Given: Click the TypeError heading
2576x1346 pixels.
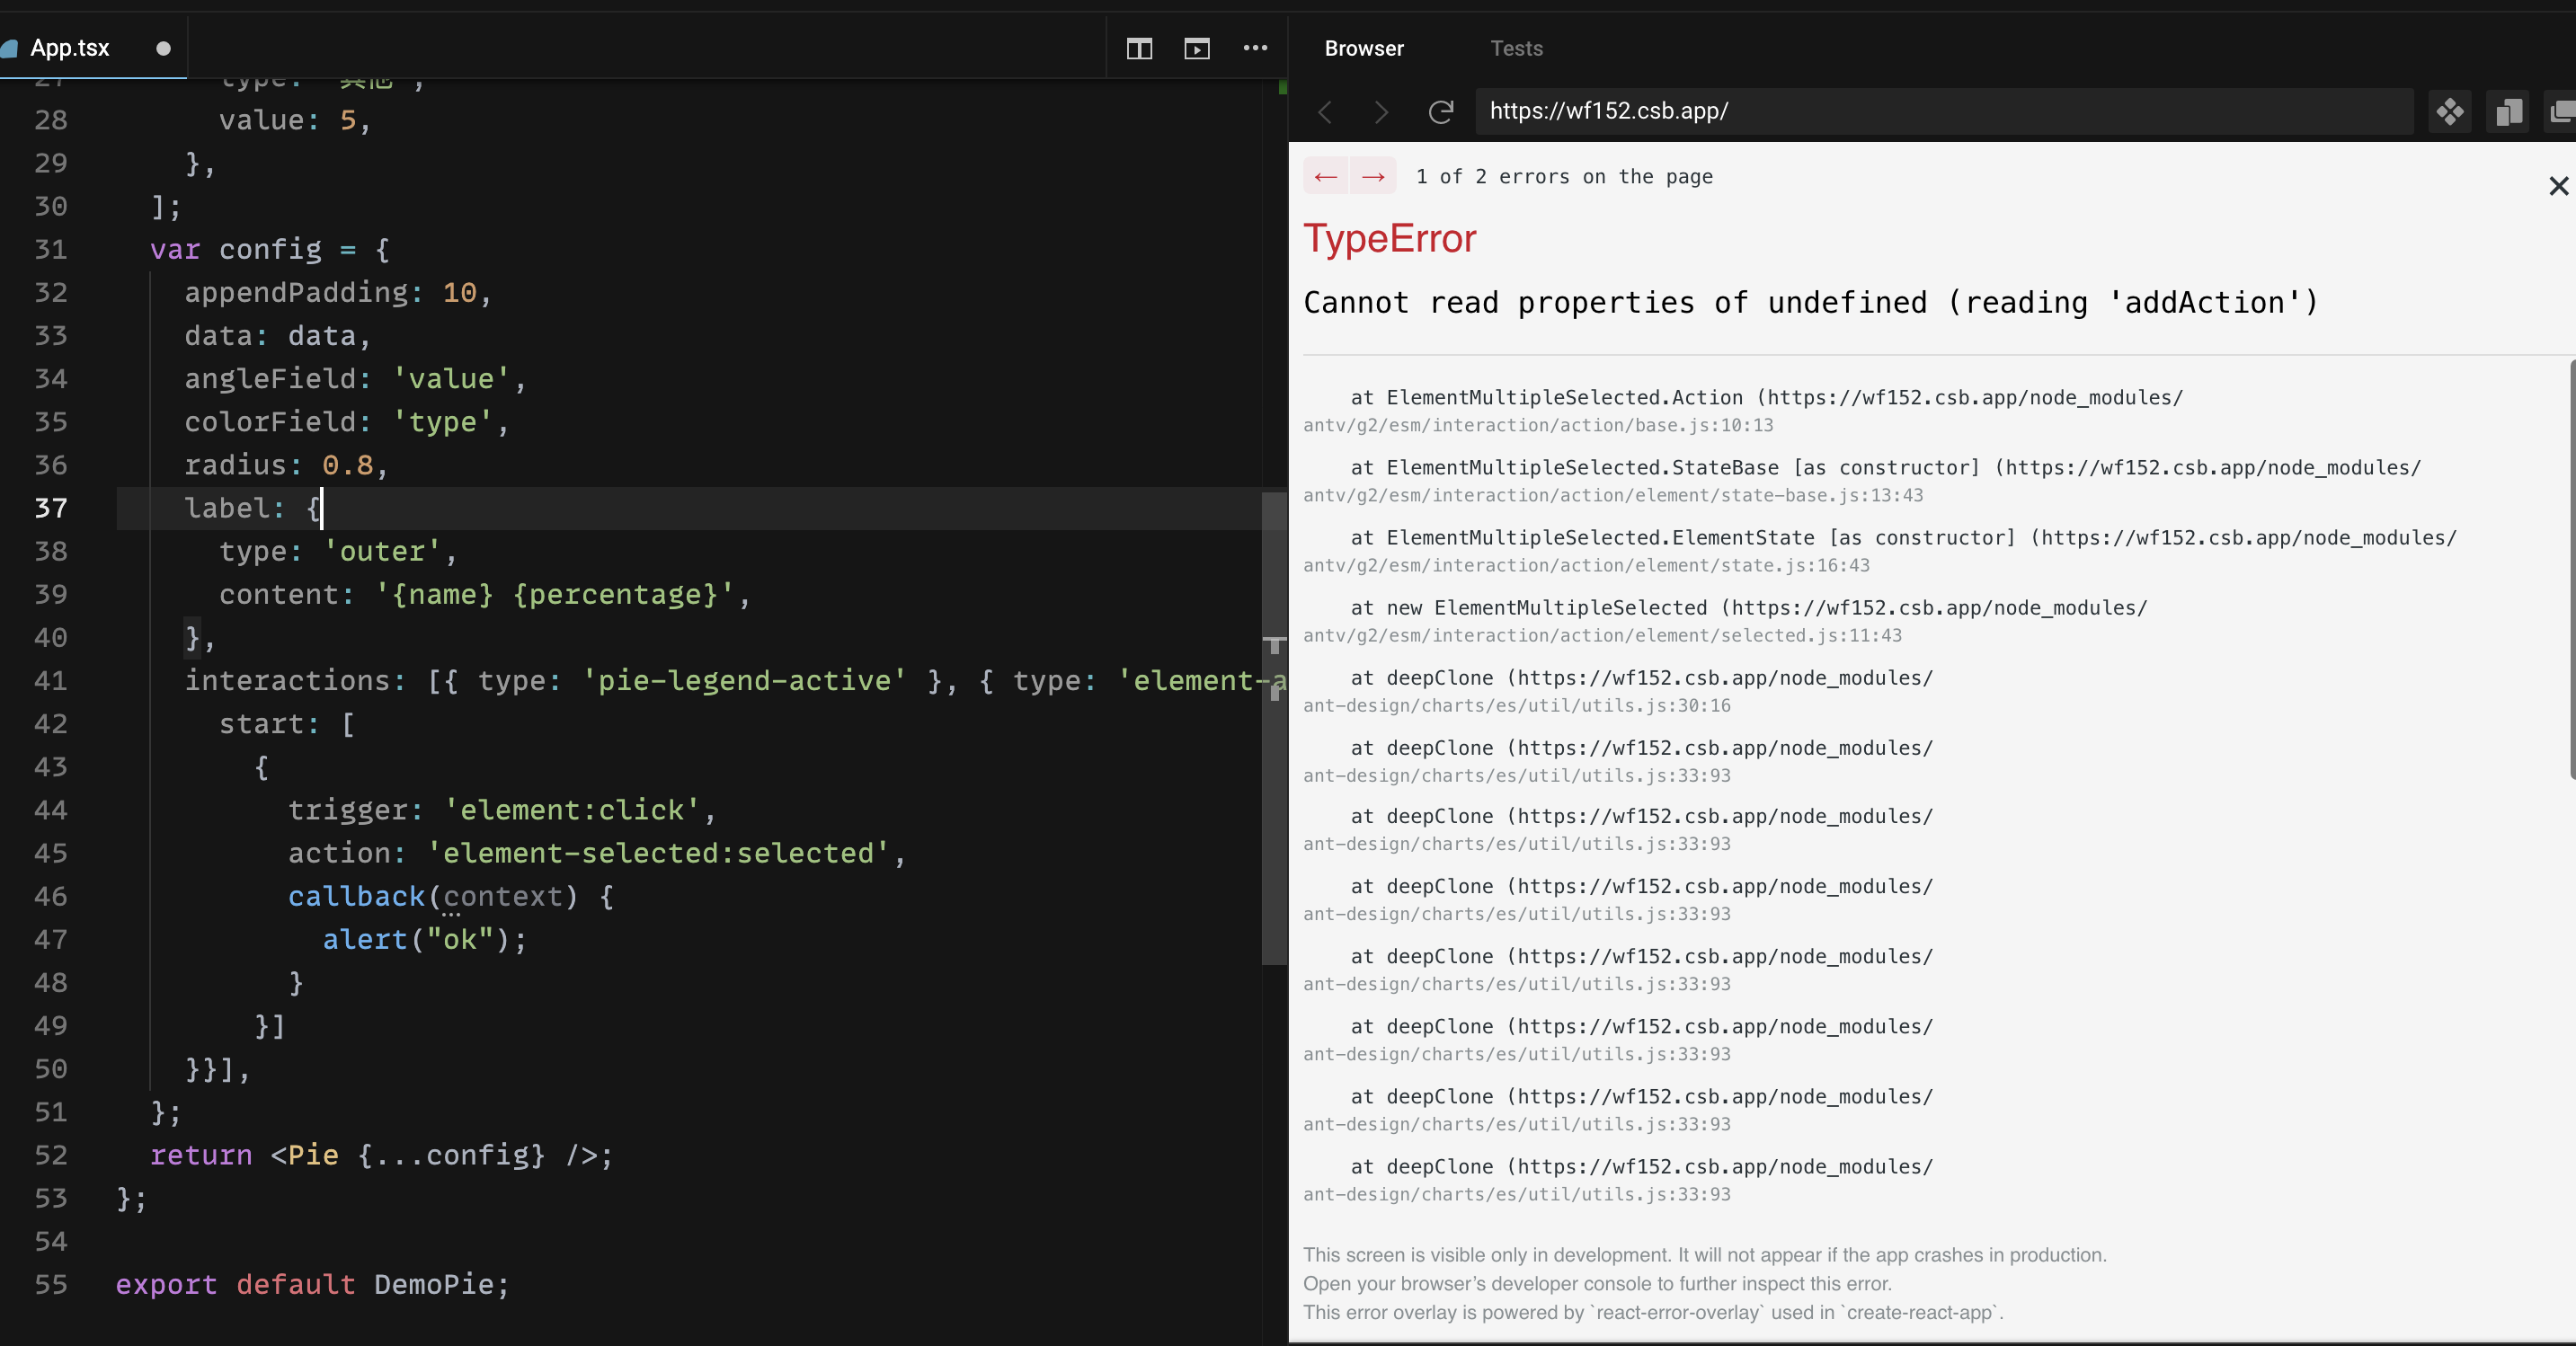Looking at the screenshot, I should 1389,239.
